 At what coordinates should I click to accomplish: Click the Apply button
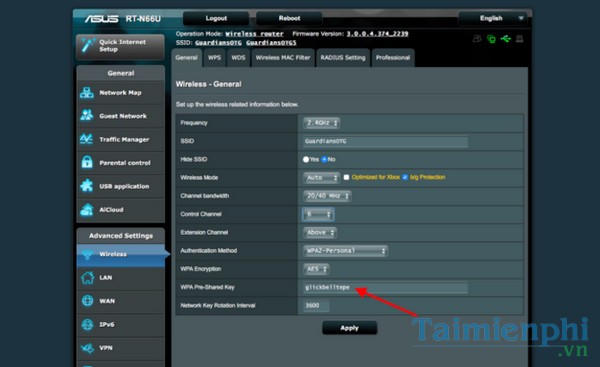click(350, 328)
